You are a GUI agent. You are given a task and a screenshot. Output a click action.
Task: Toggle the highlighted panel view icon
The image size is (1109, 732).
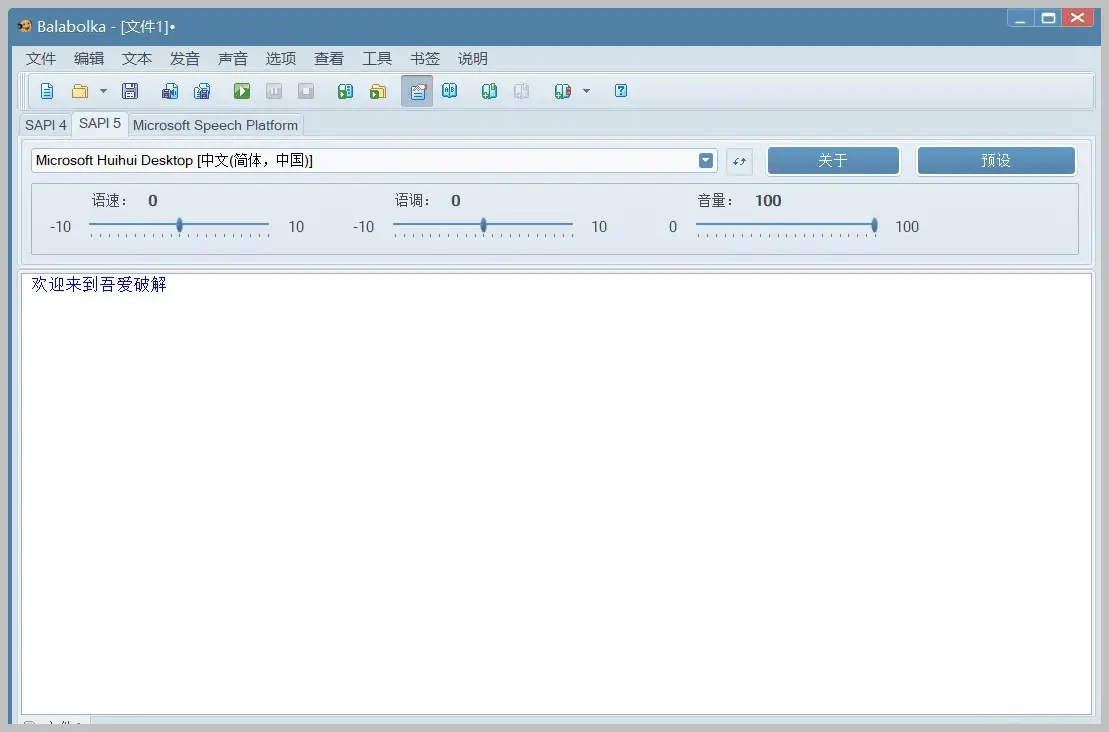(417, 91)
